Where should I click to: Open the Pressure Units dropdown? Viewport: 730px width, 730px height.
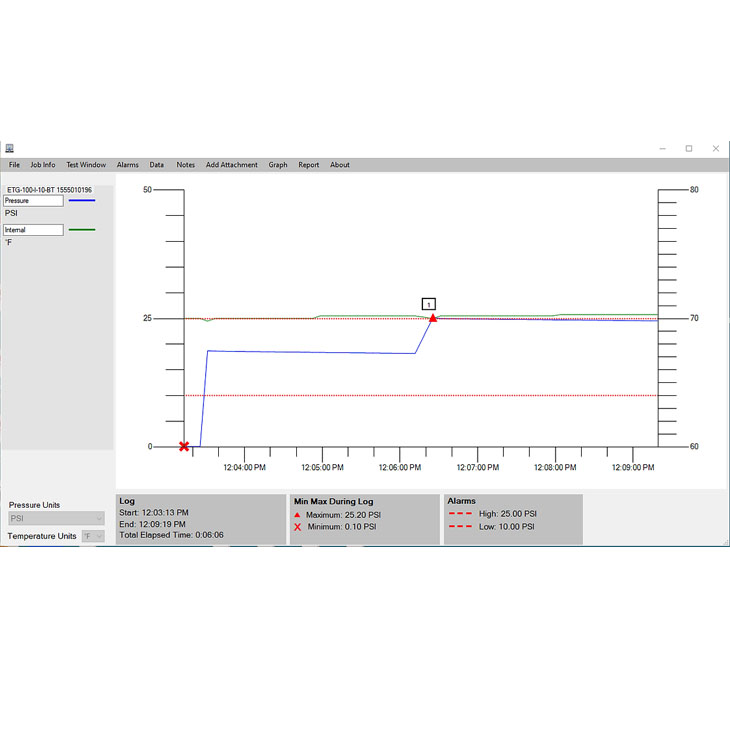[56, 519]
